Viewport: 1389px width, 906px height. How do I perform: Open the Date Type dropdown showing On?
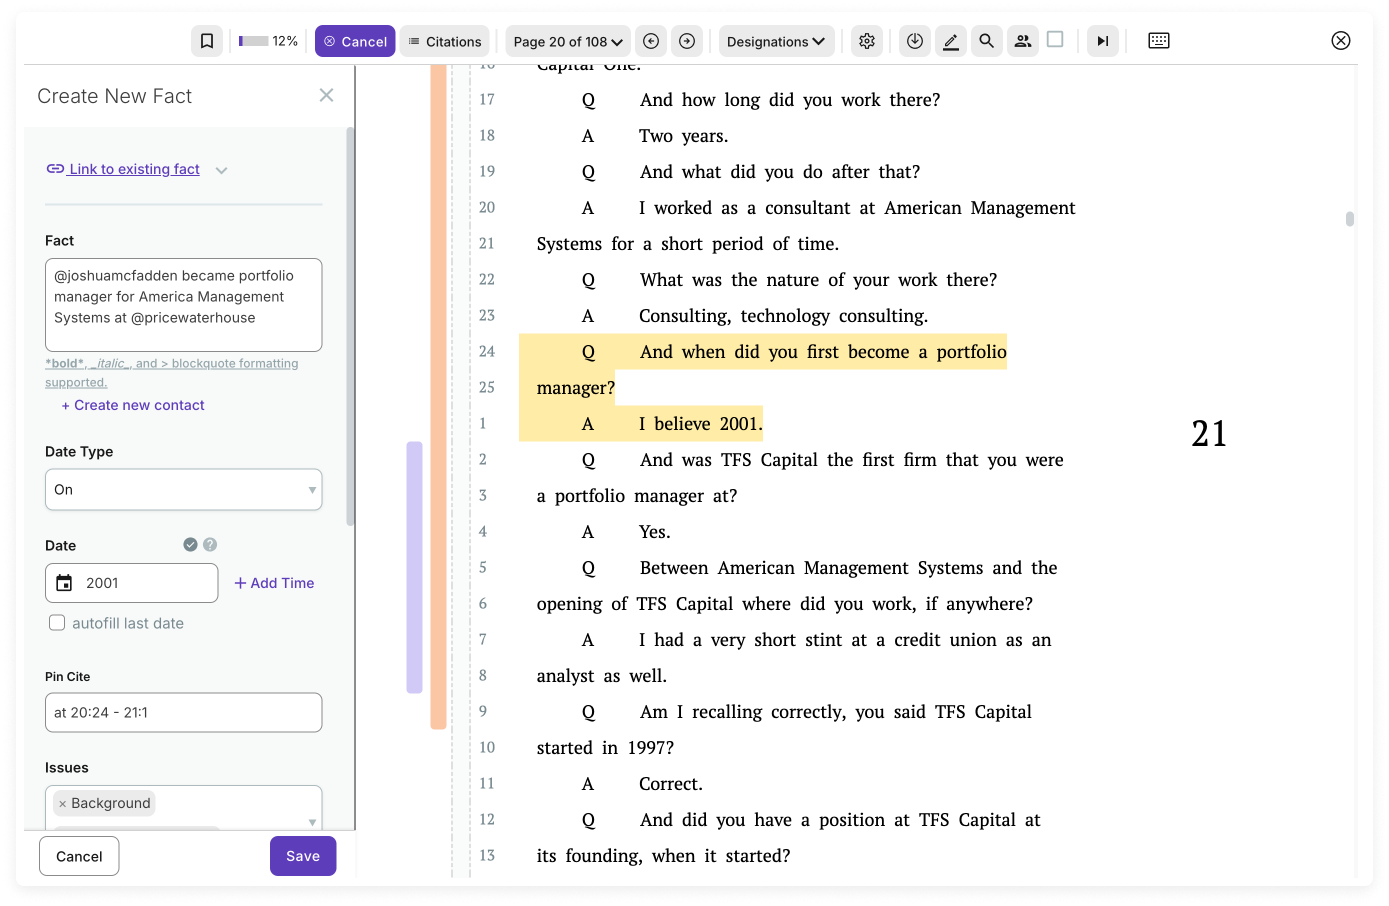click(183, 489)
